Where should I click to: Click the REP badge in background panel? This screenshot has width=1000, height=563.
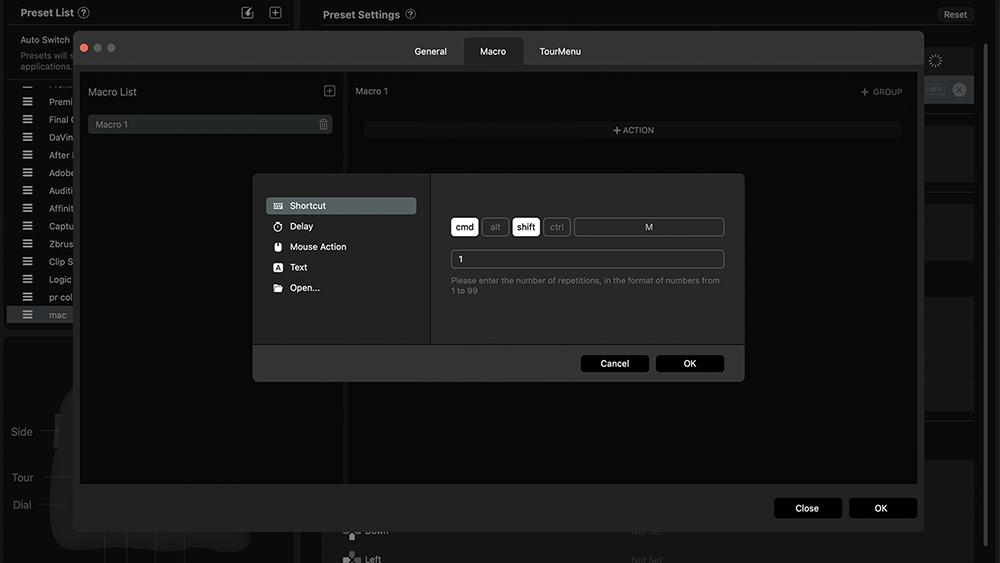click(x=935, y=90)
